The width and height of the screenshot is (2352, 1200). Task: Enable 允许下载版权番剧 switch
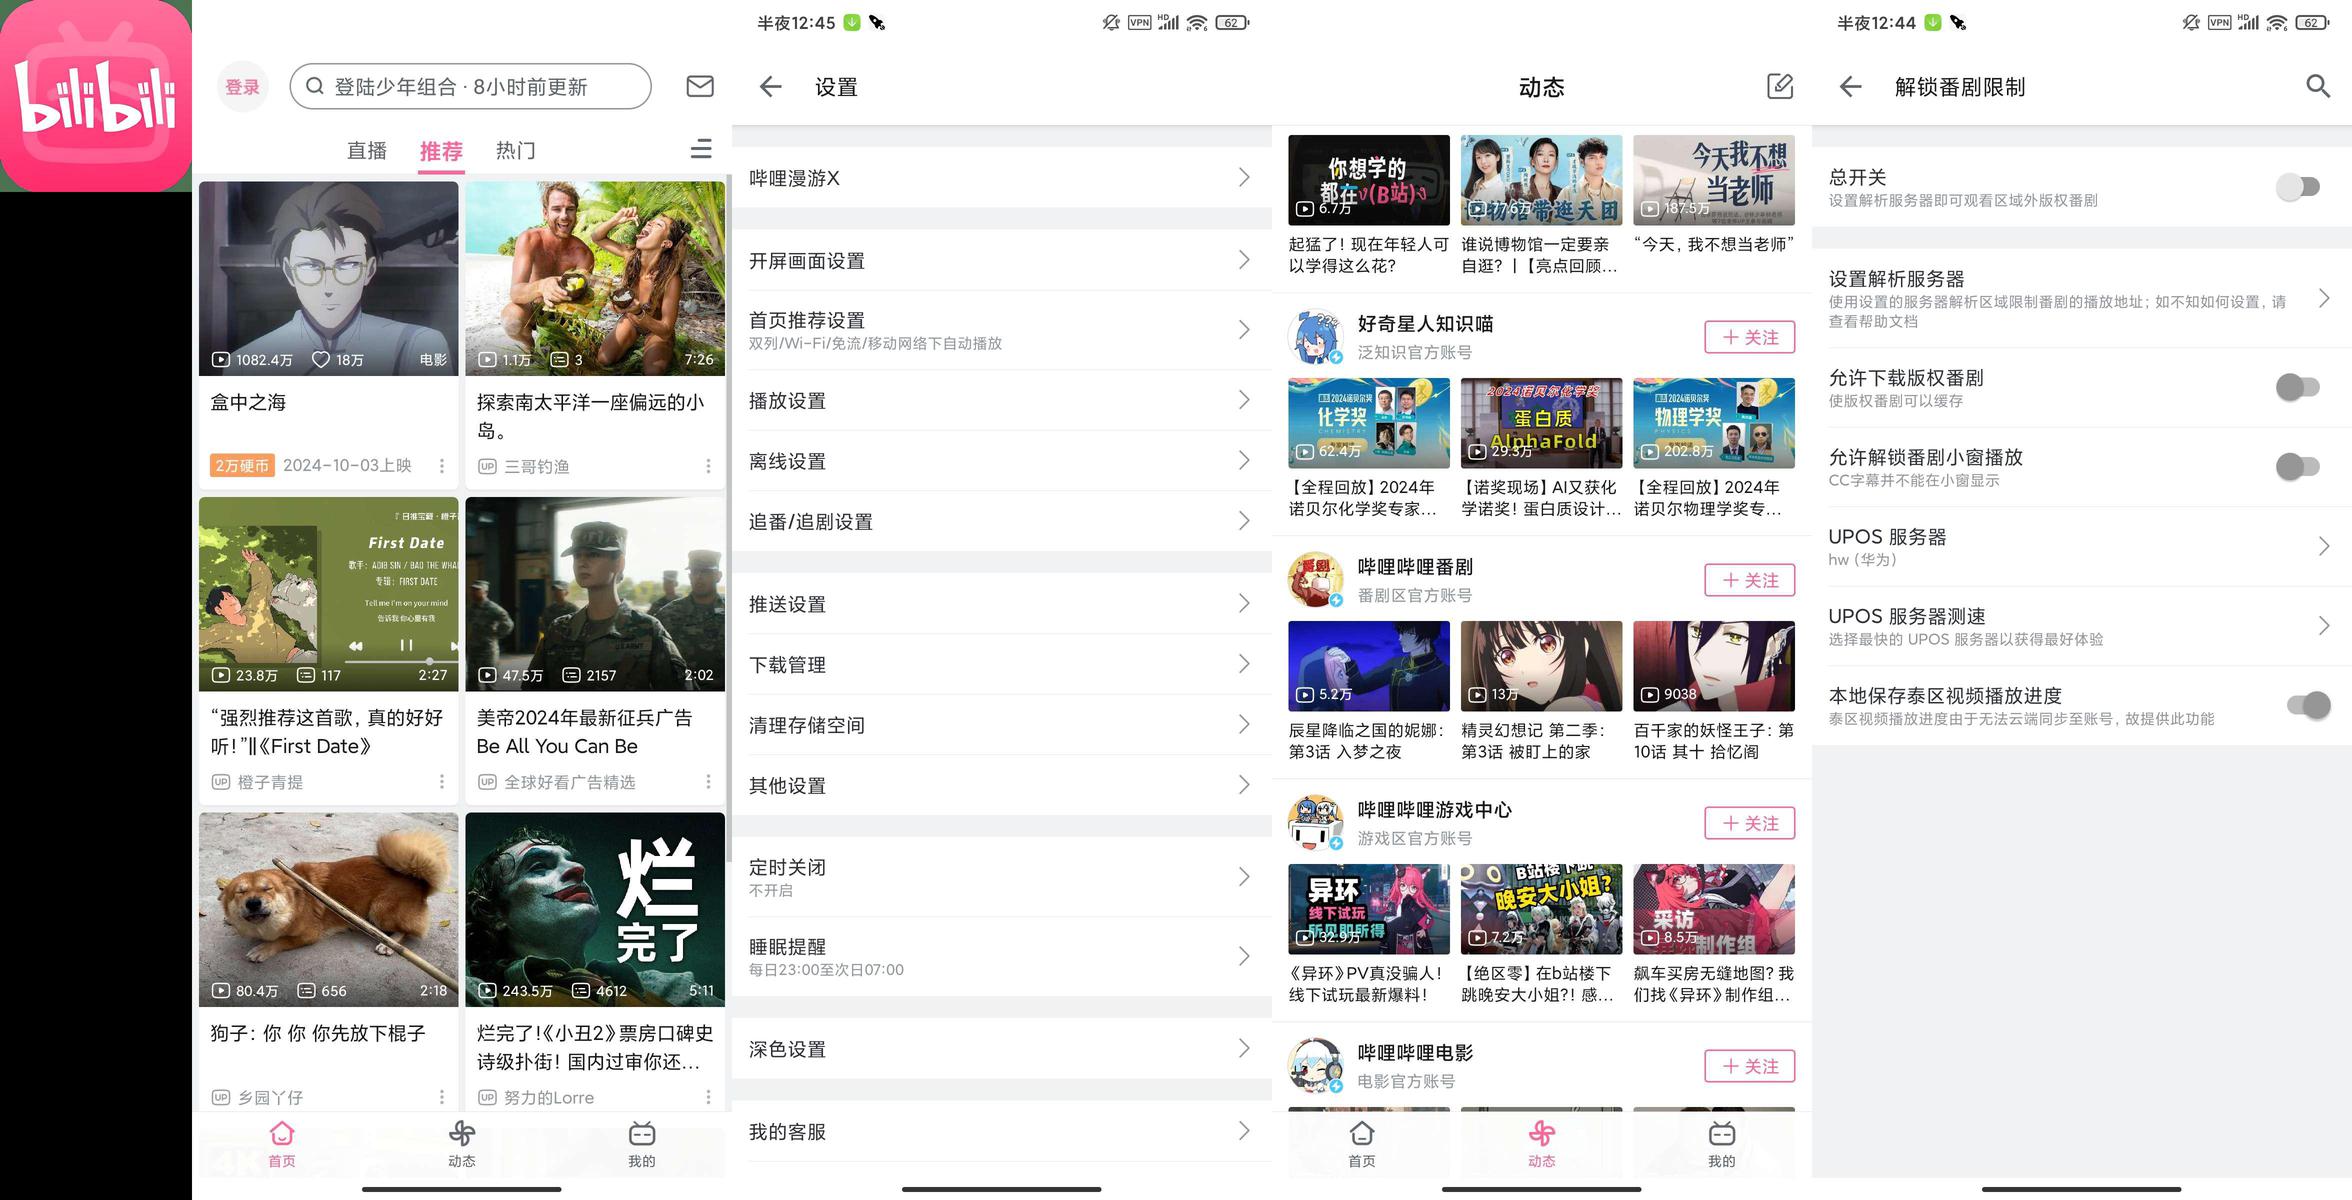coord(2297,387)
